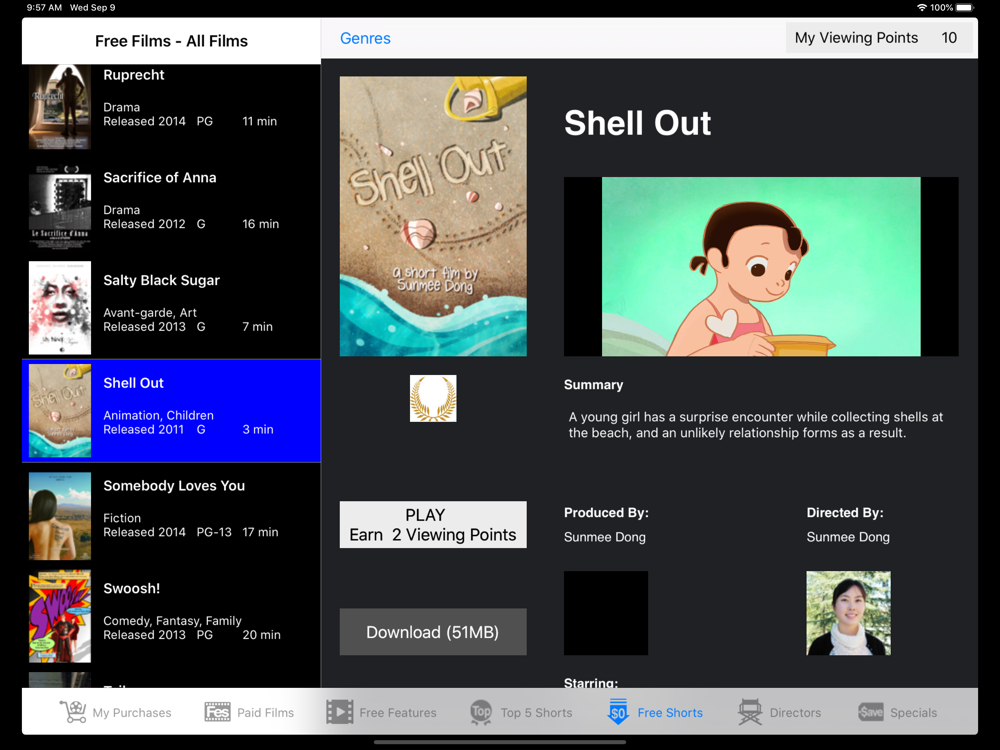Tap the 9:57 AM clock in status bar
This screenshot has height=750, width=1000.
tap(44, 8)
